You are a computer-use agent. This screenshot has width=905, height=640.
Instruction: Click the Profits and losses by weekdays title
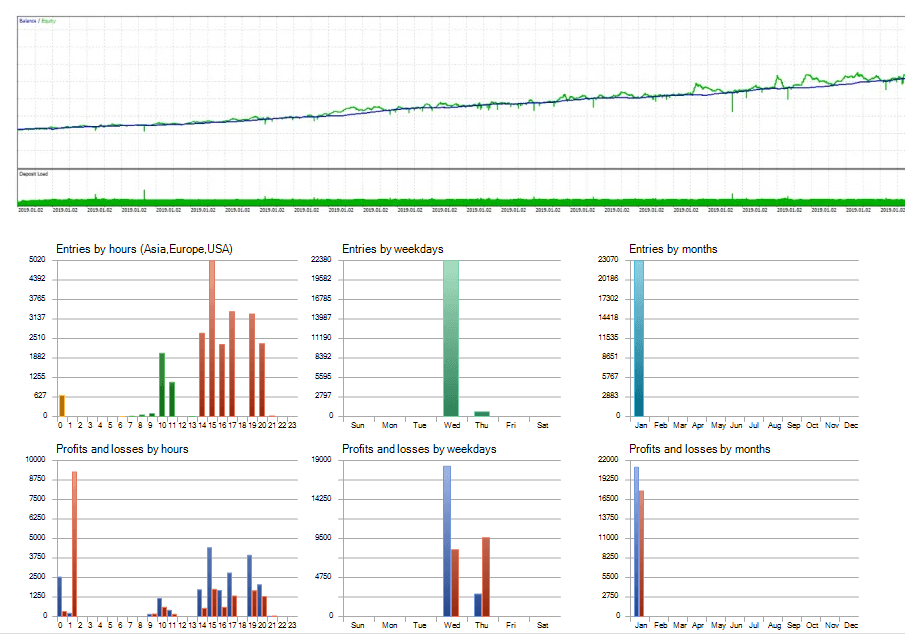tap(419, 449)
